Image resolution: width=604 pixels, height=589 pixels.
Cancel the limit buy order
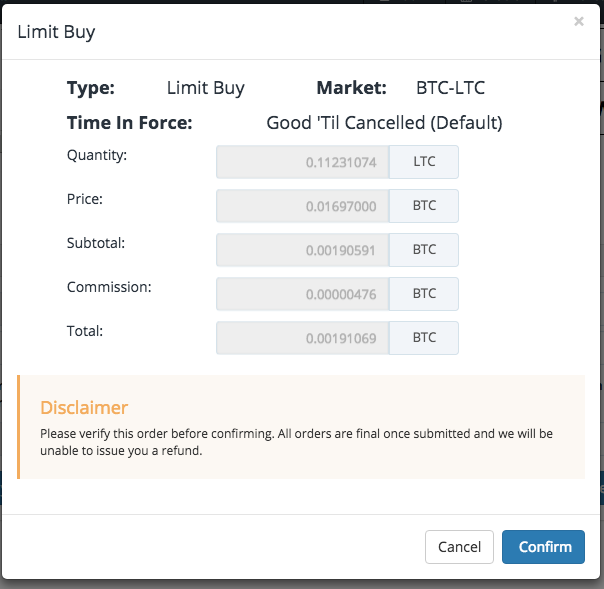coord(459,547)
